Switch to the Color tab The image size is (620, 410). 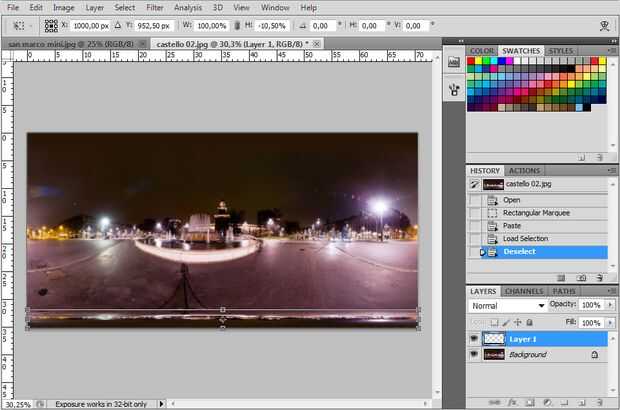482,51
